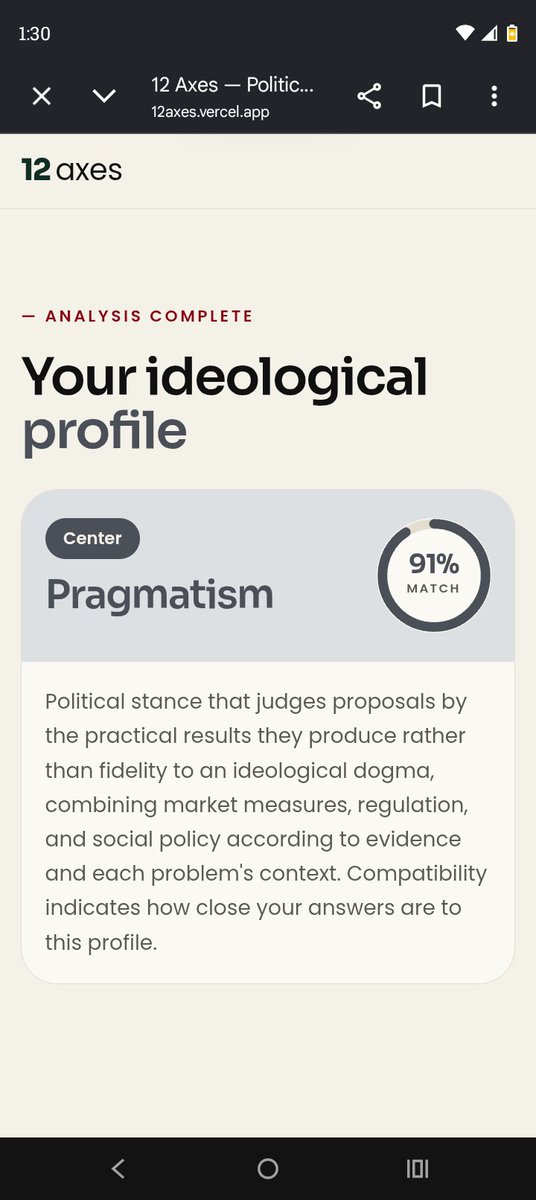Viewport: 536px width, 1200px height.
Task: Tap the Android back navigation icon
Action: [x=118, y=1168]
